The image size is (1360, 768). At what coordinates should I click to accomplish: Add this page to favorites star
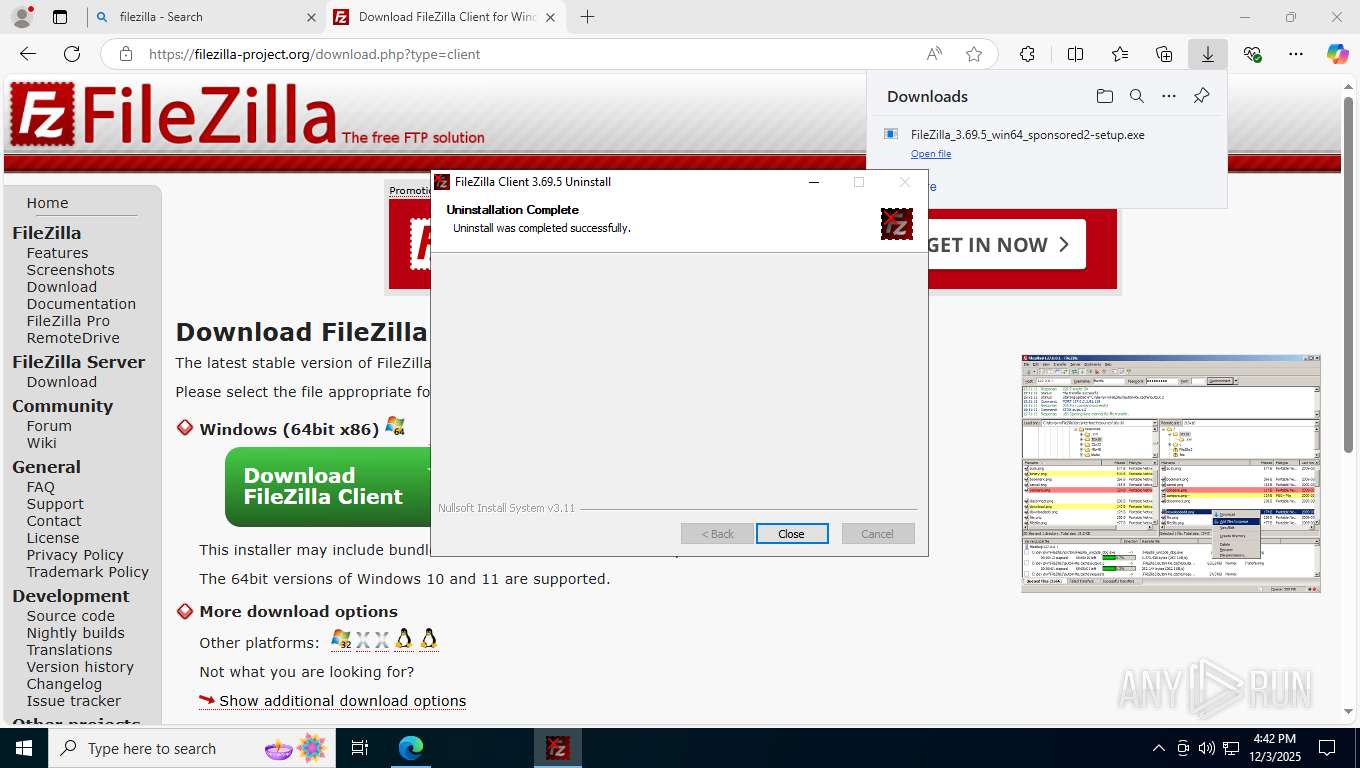974,54
